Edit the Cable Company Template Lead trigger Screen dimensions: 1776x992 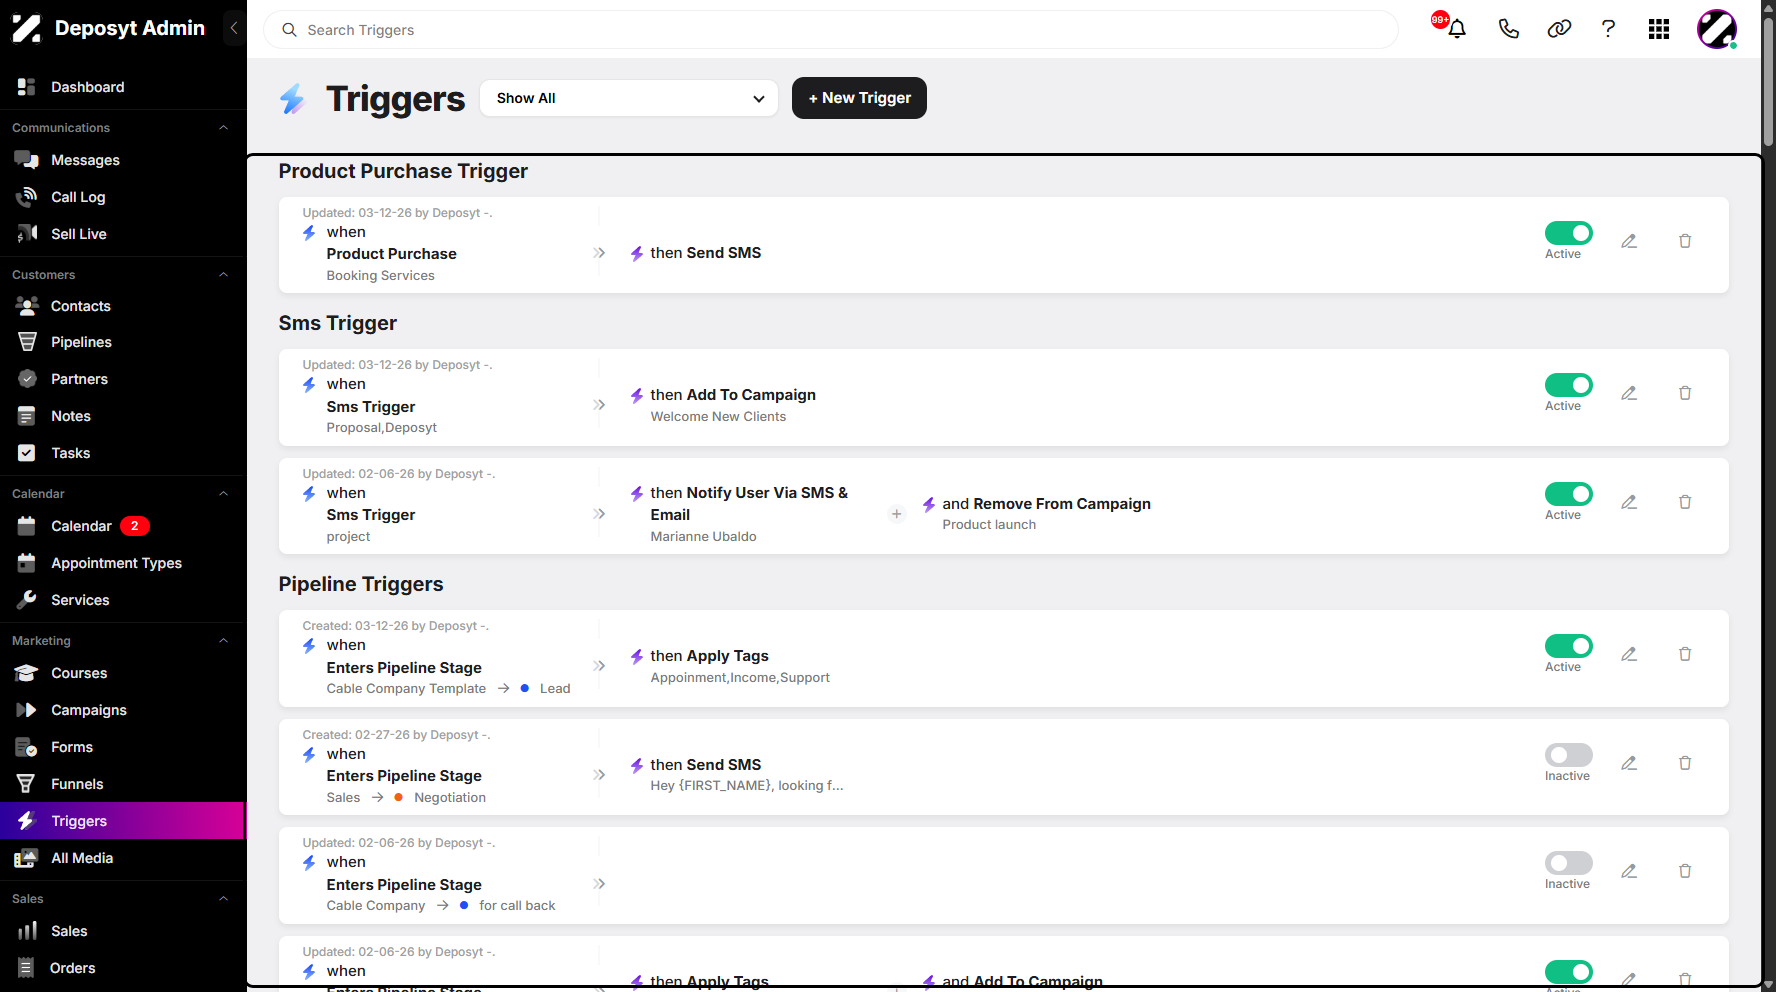pyautogui.click(x=1629, y=654)
